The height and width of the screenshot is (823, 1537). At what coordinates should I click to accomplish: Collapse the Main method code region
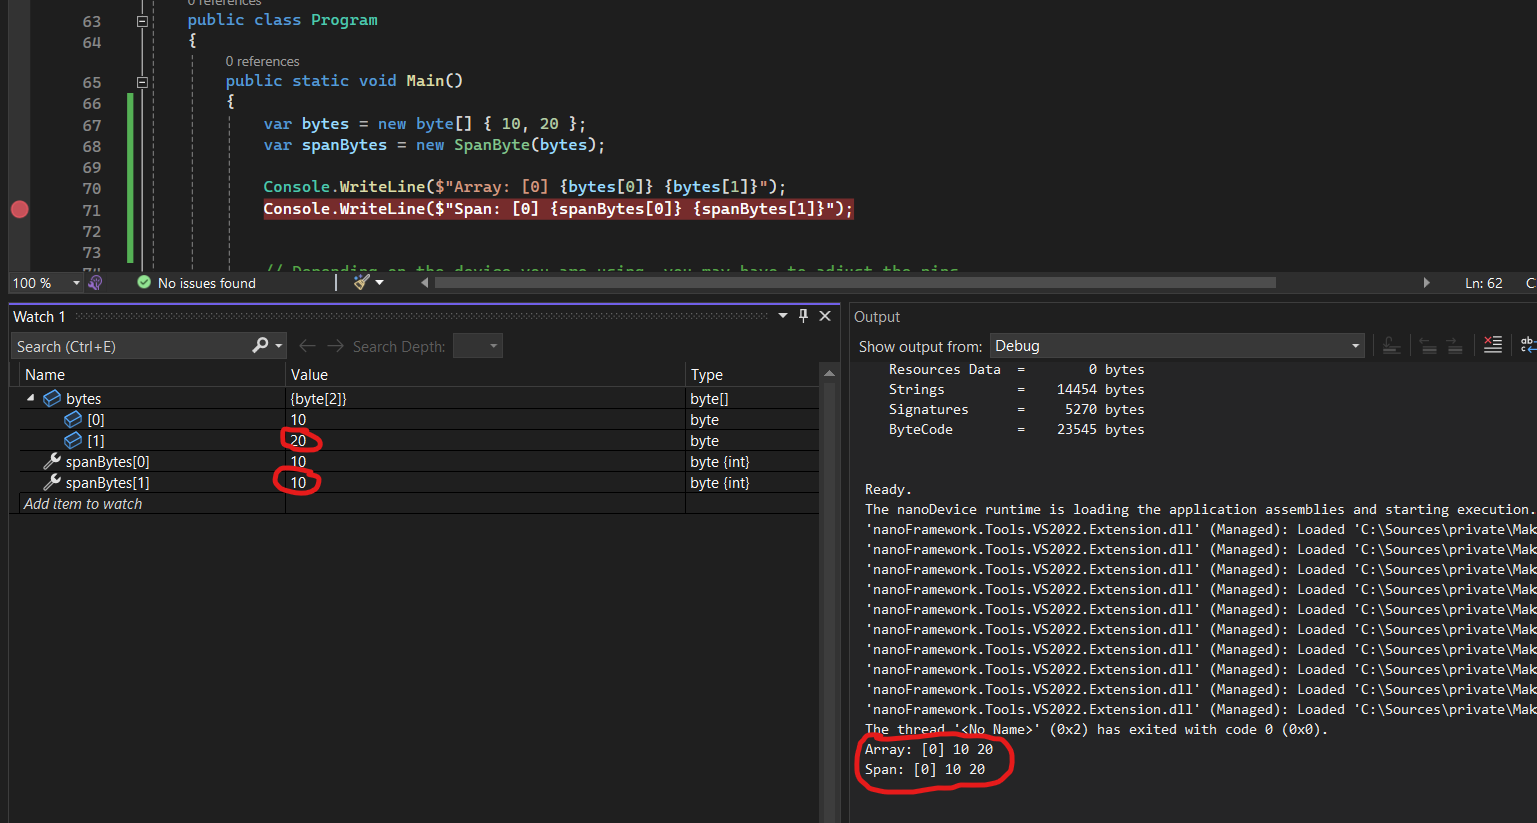(x=142, y=80)
